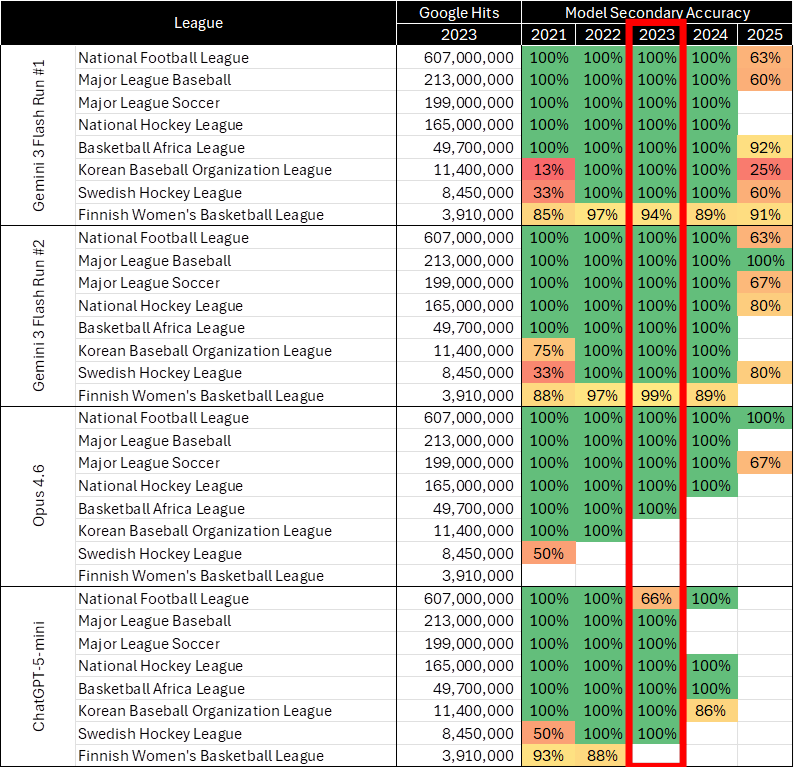Click 49,700,000 in Opus 4.6 group
Viewport: 794px width, 768px height.
click(x=473, y=508)
